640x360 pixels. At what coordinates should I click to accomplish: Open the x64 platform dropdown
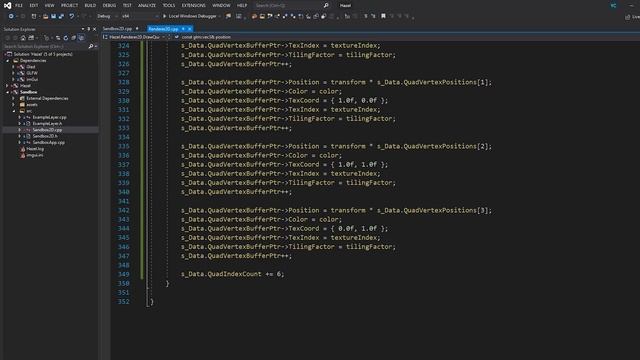[x=140, y=16]
